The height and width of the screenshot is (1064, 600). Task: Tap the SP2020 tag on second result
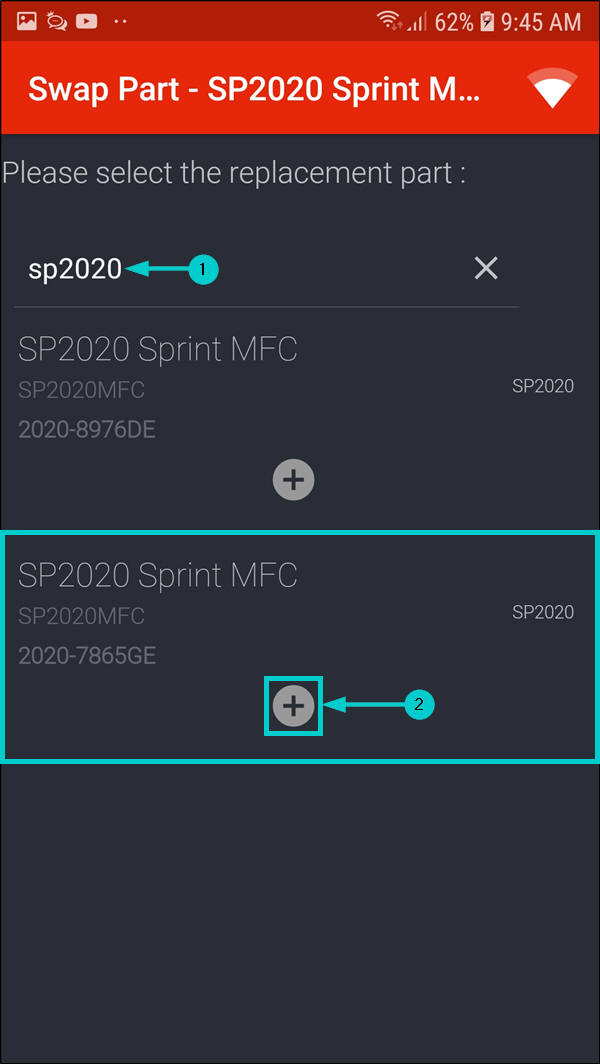click(x=543, y=612)
